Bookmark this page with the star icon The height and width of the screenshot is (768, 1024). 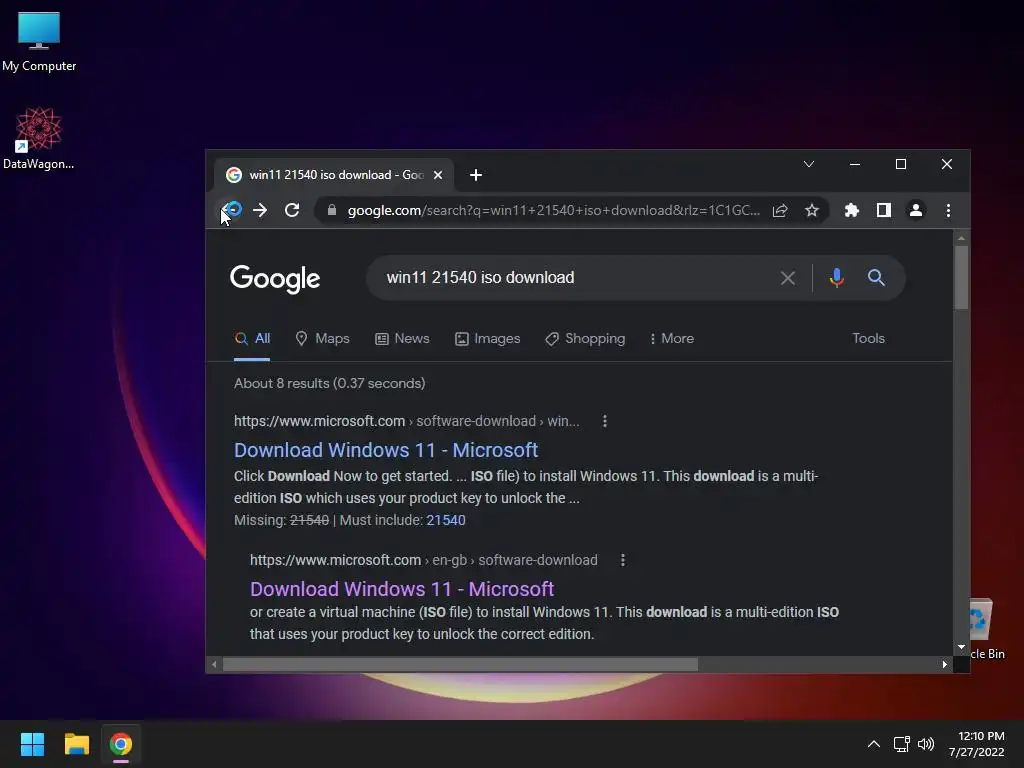click(812, 210)
